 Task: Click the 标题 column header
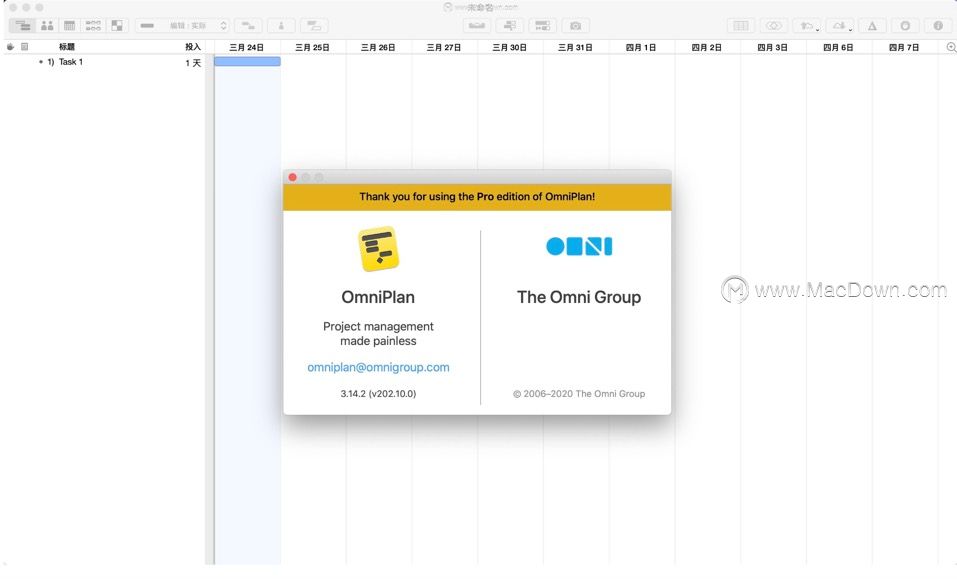[x=67, y=47]
